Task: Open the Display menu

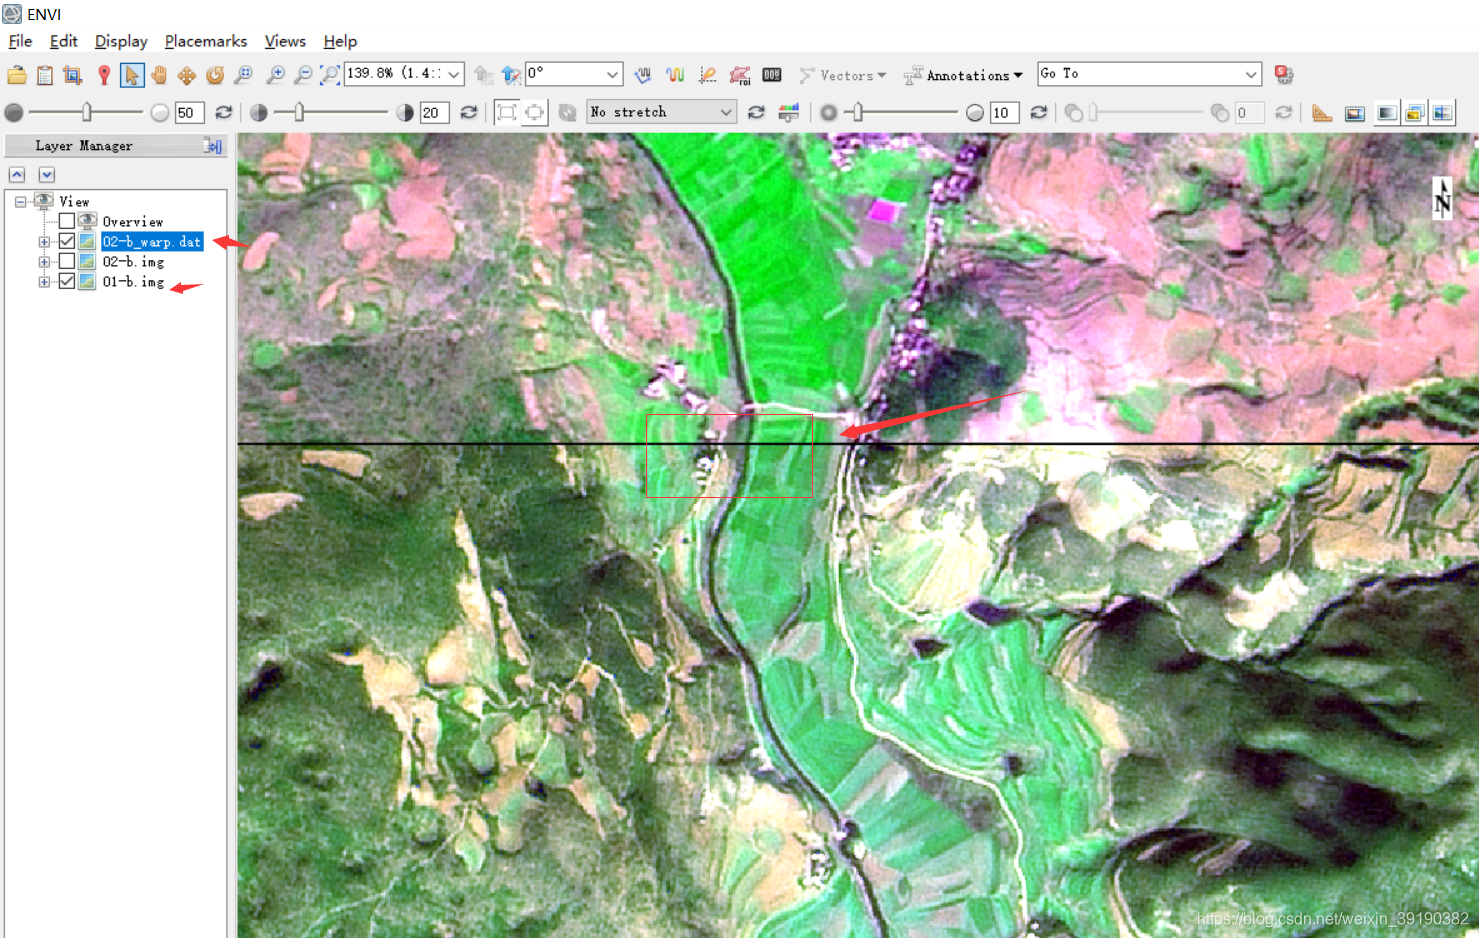Action: tap(121, 41)
